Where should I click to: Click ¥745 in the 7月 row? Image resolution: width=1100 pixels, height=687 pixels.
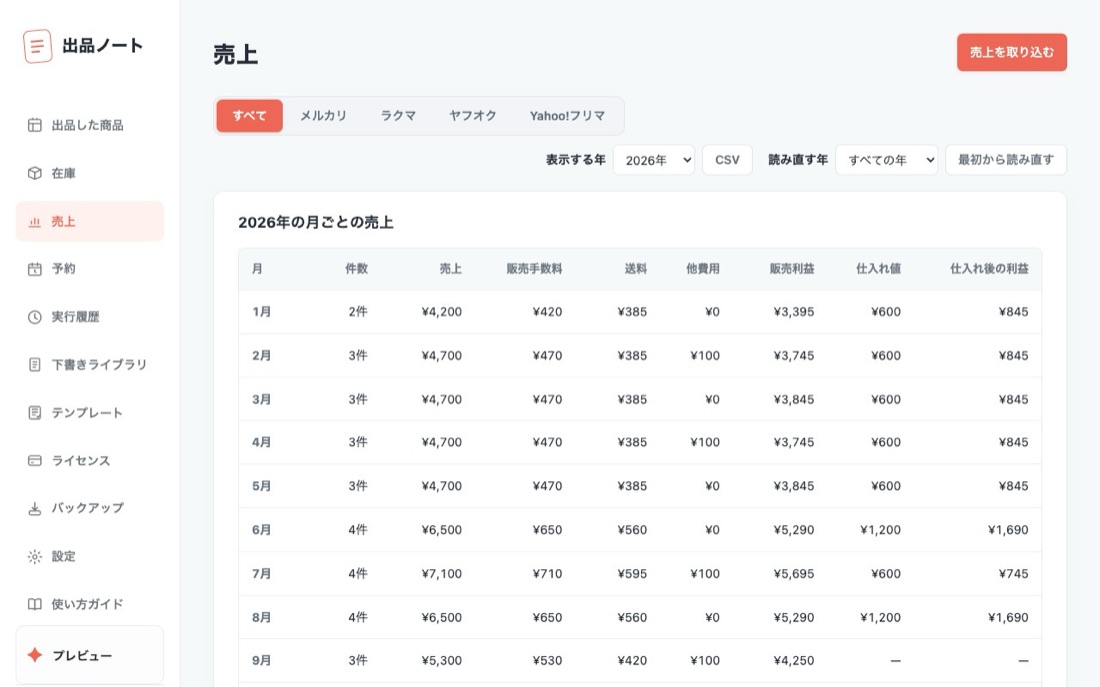[1013, 573]
